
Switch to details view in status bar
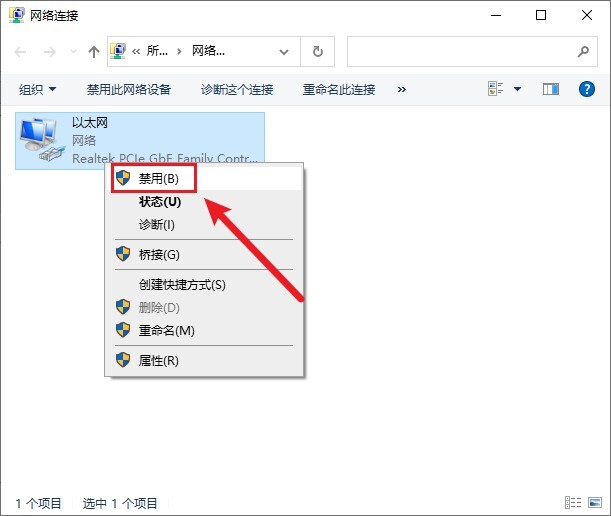pos(573,502)
